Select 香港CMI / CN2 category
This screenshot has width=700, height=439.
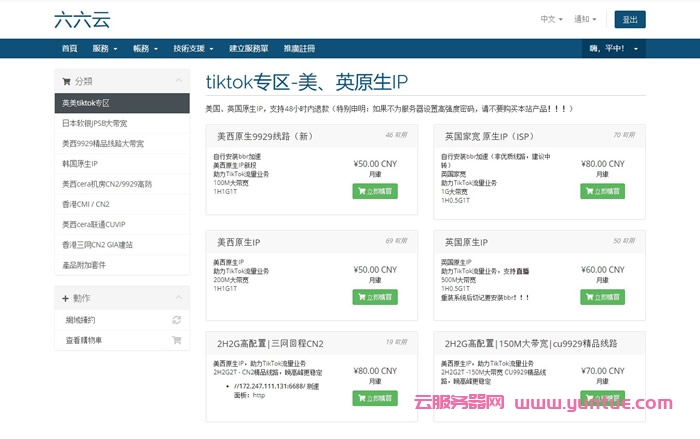(x=86, y=204)
